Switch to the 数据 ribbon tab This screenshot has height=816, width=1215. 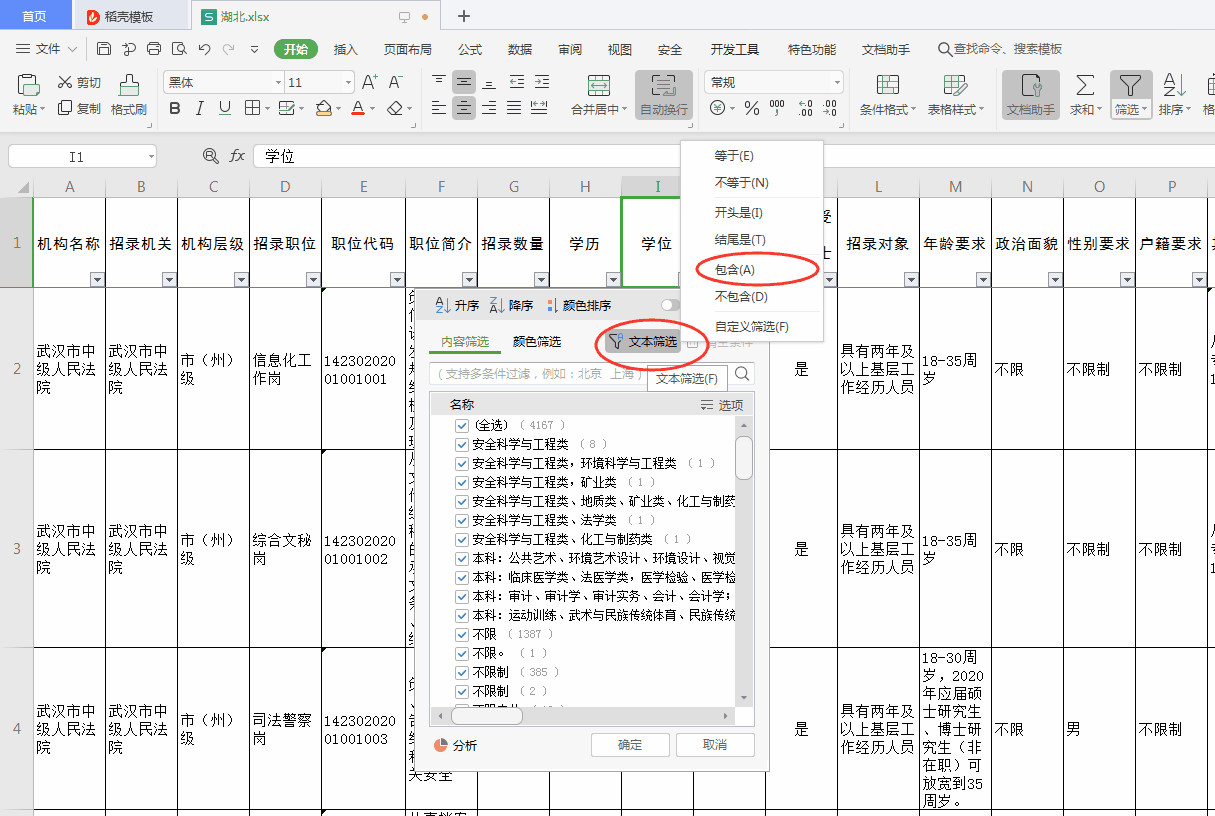[520, 49]
